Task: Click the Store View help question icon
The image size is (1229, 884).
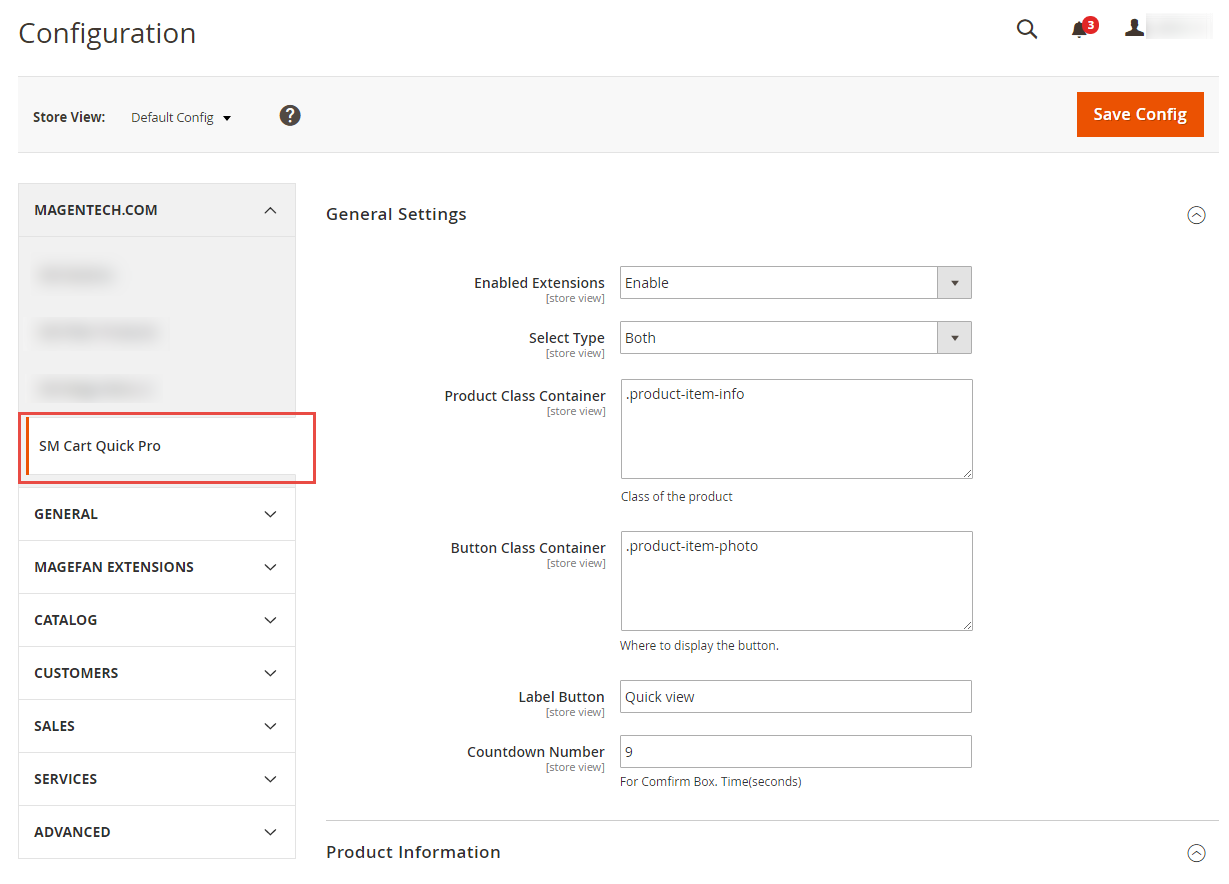Action: [x=290, y=116]
